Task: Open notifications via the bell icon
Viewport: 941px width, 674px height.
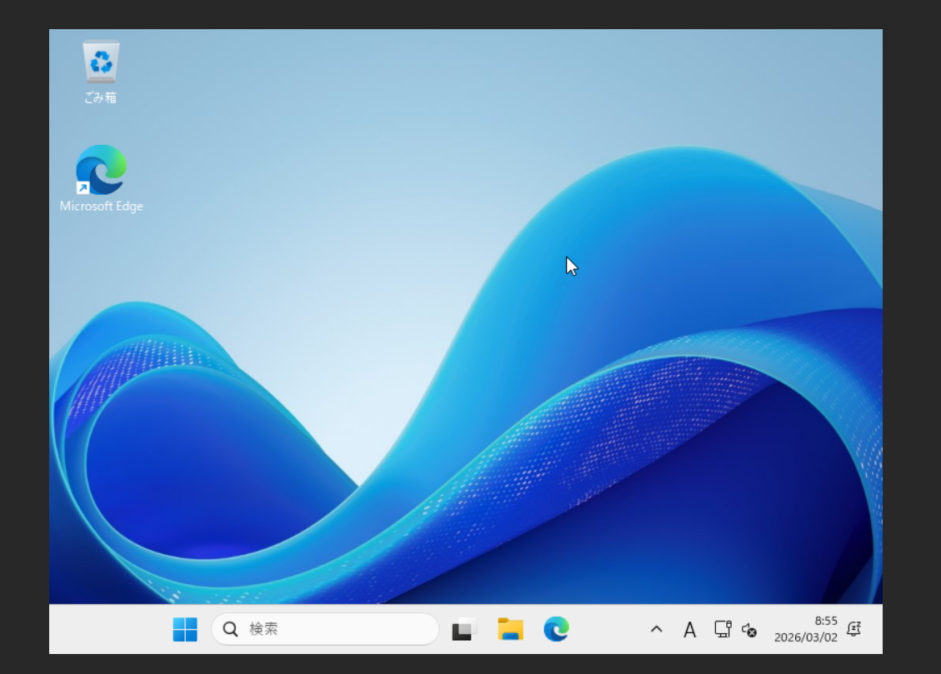Action: pyautogui.click(x=853, y=629)
